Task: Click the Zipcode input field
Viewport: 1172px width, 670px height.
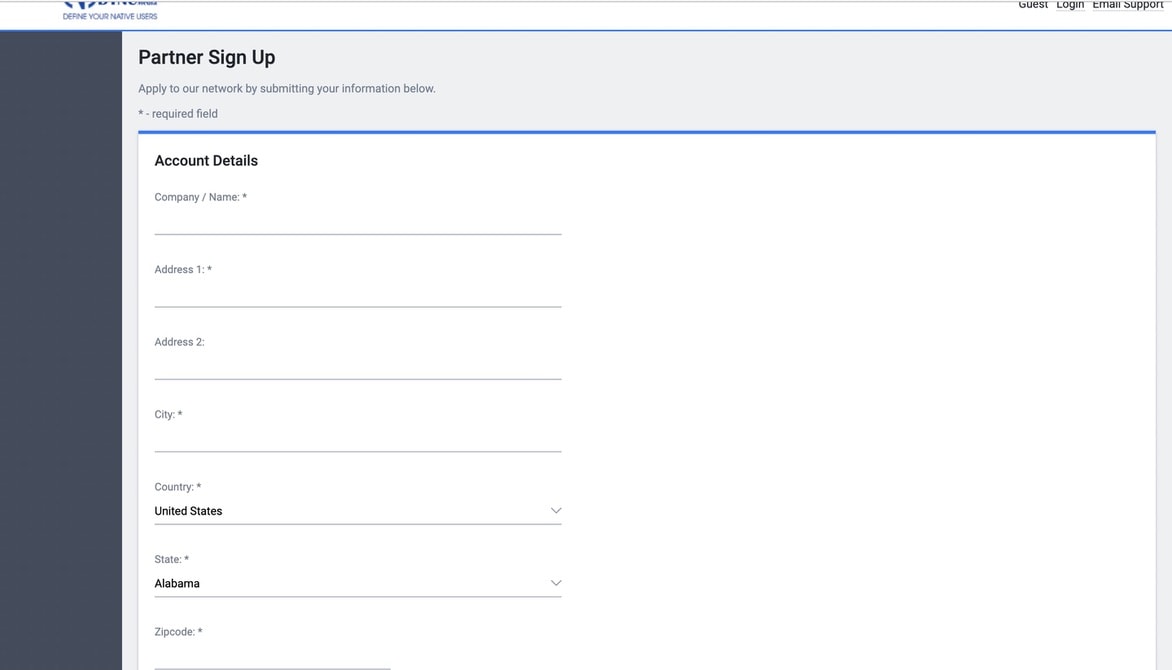Action: [272, 657]
